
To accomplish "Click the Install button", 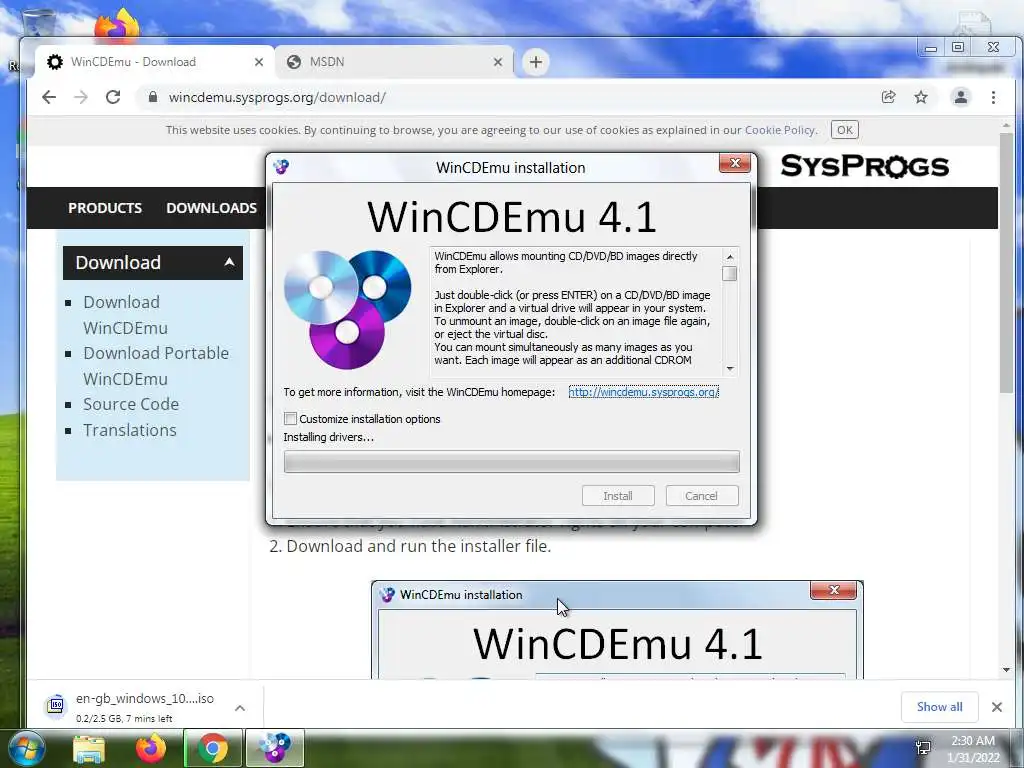I will (618, 496).
